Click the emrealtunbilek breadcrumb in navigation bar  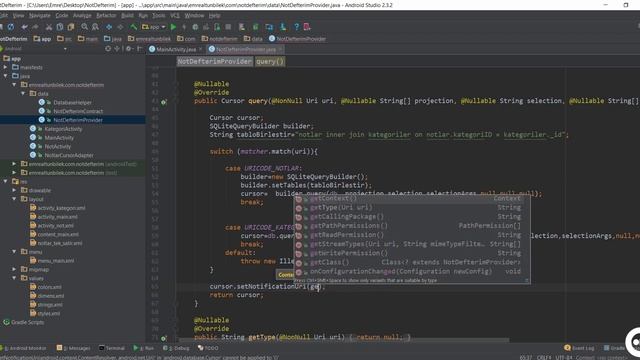pos(149,39)
